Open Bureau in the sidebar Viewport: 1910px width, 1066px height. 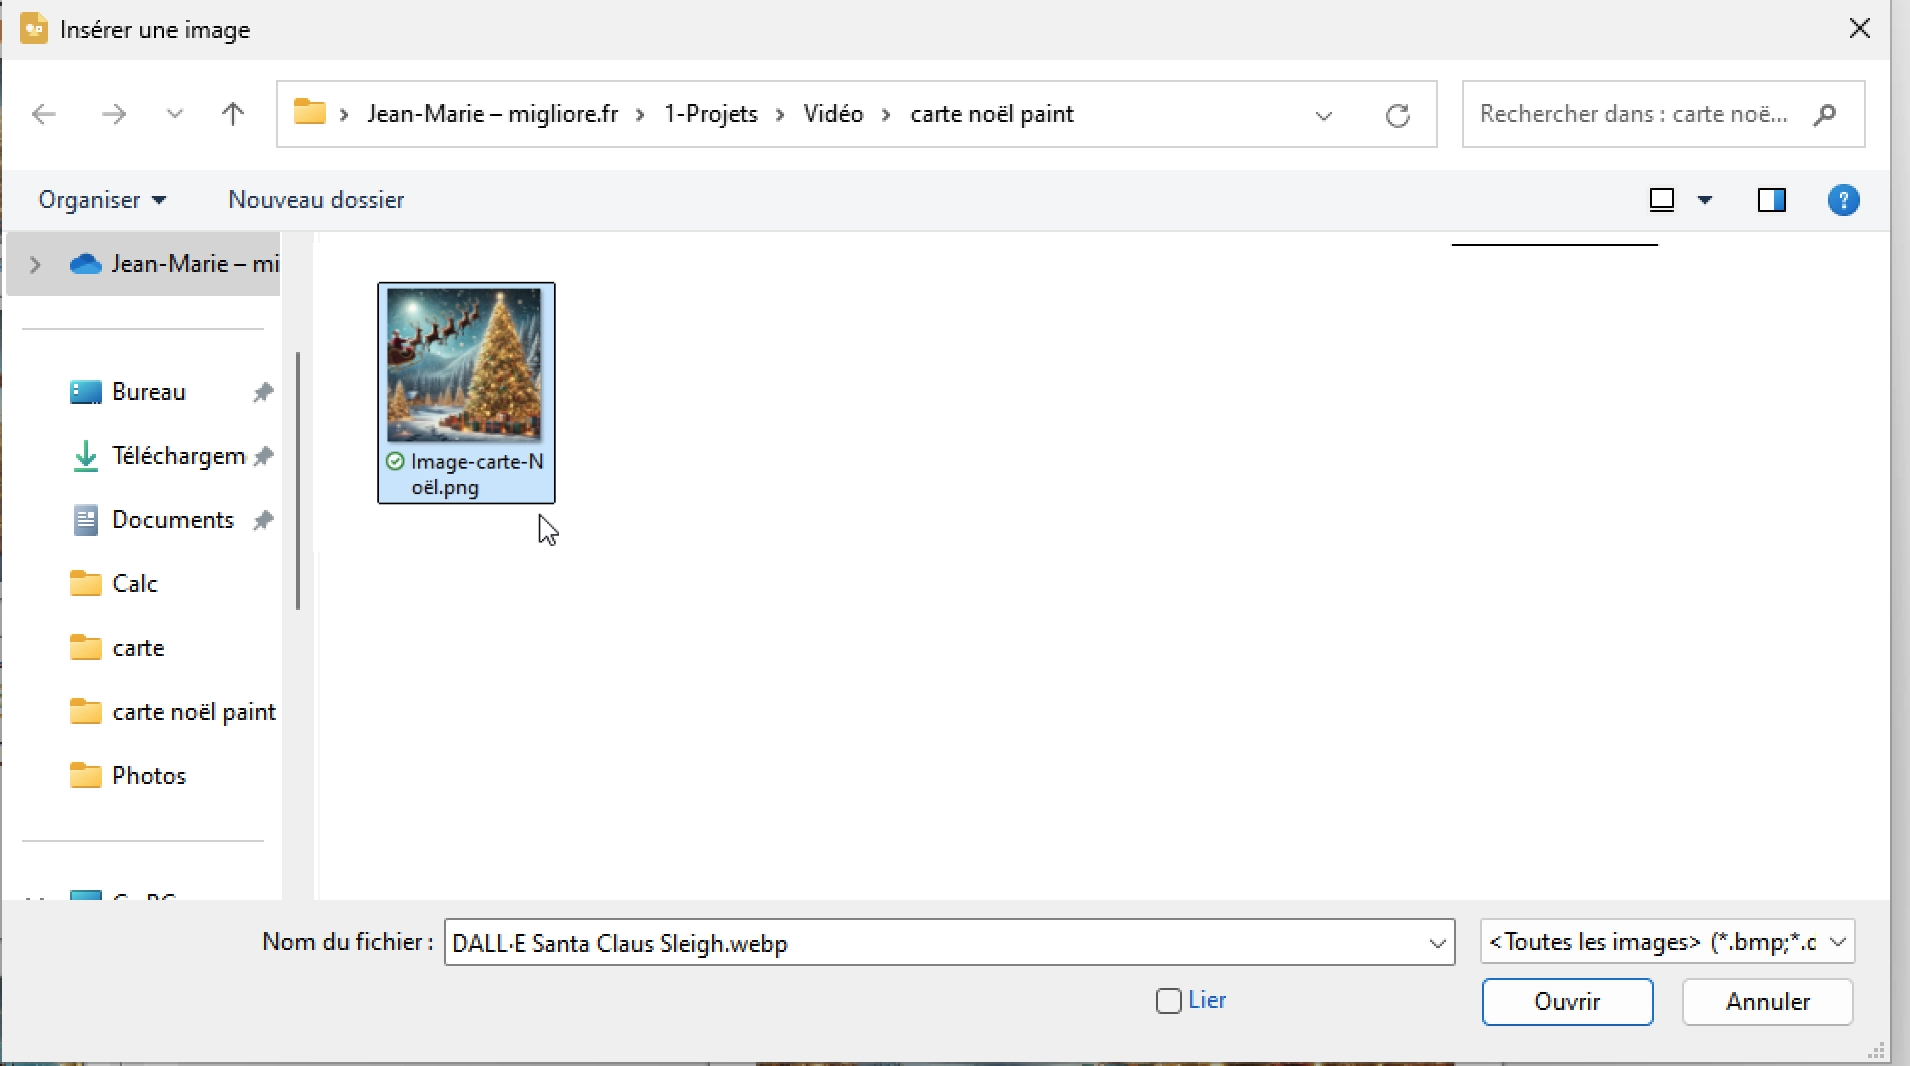click(149, 392)
